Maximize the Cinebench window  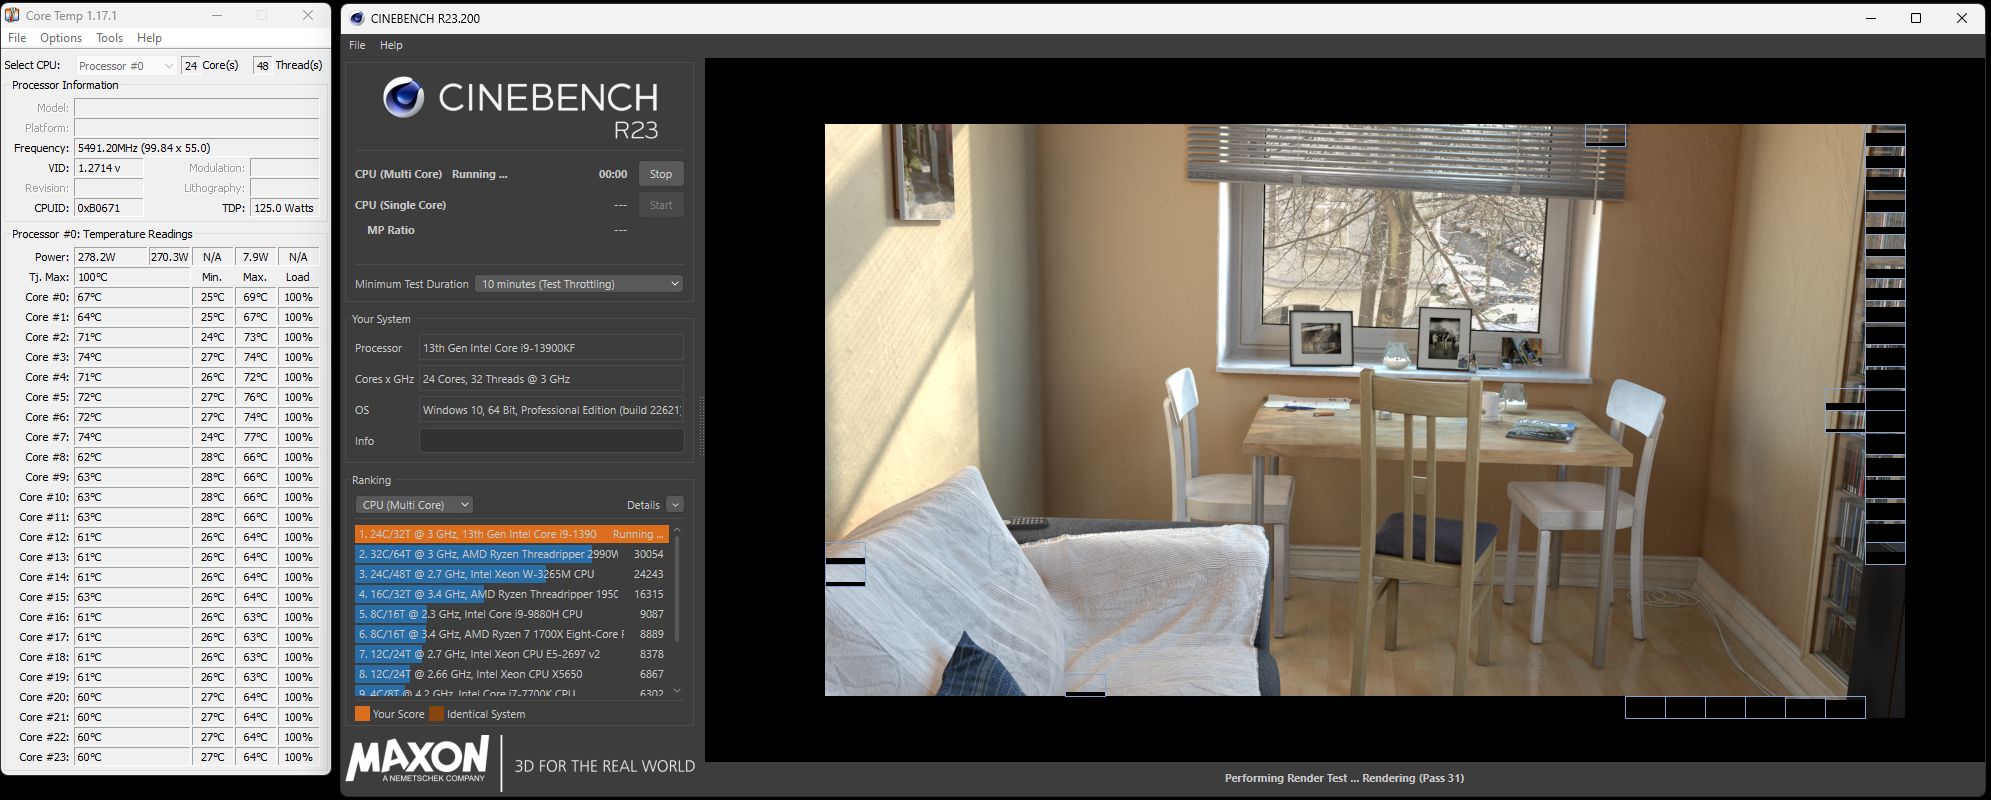[x=1916, y=18]
